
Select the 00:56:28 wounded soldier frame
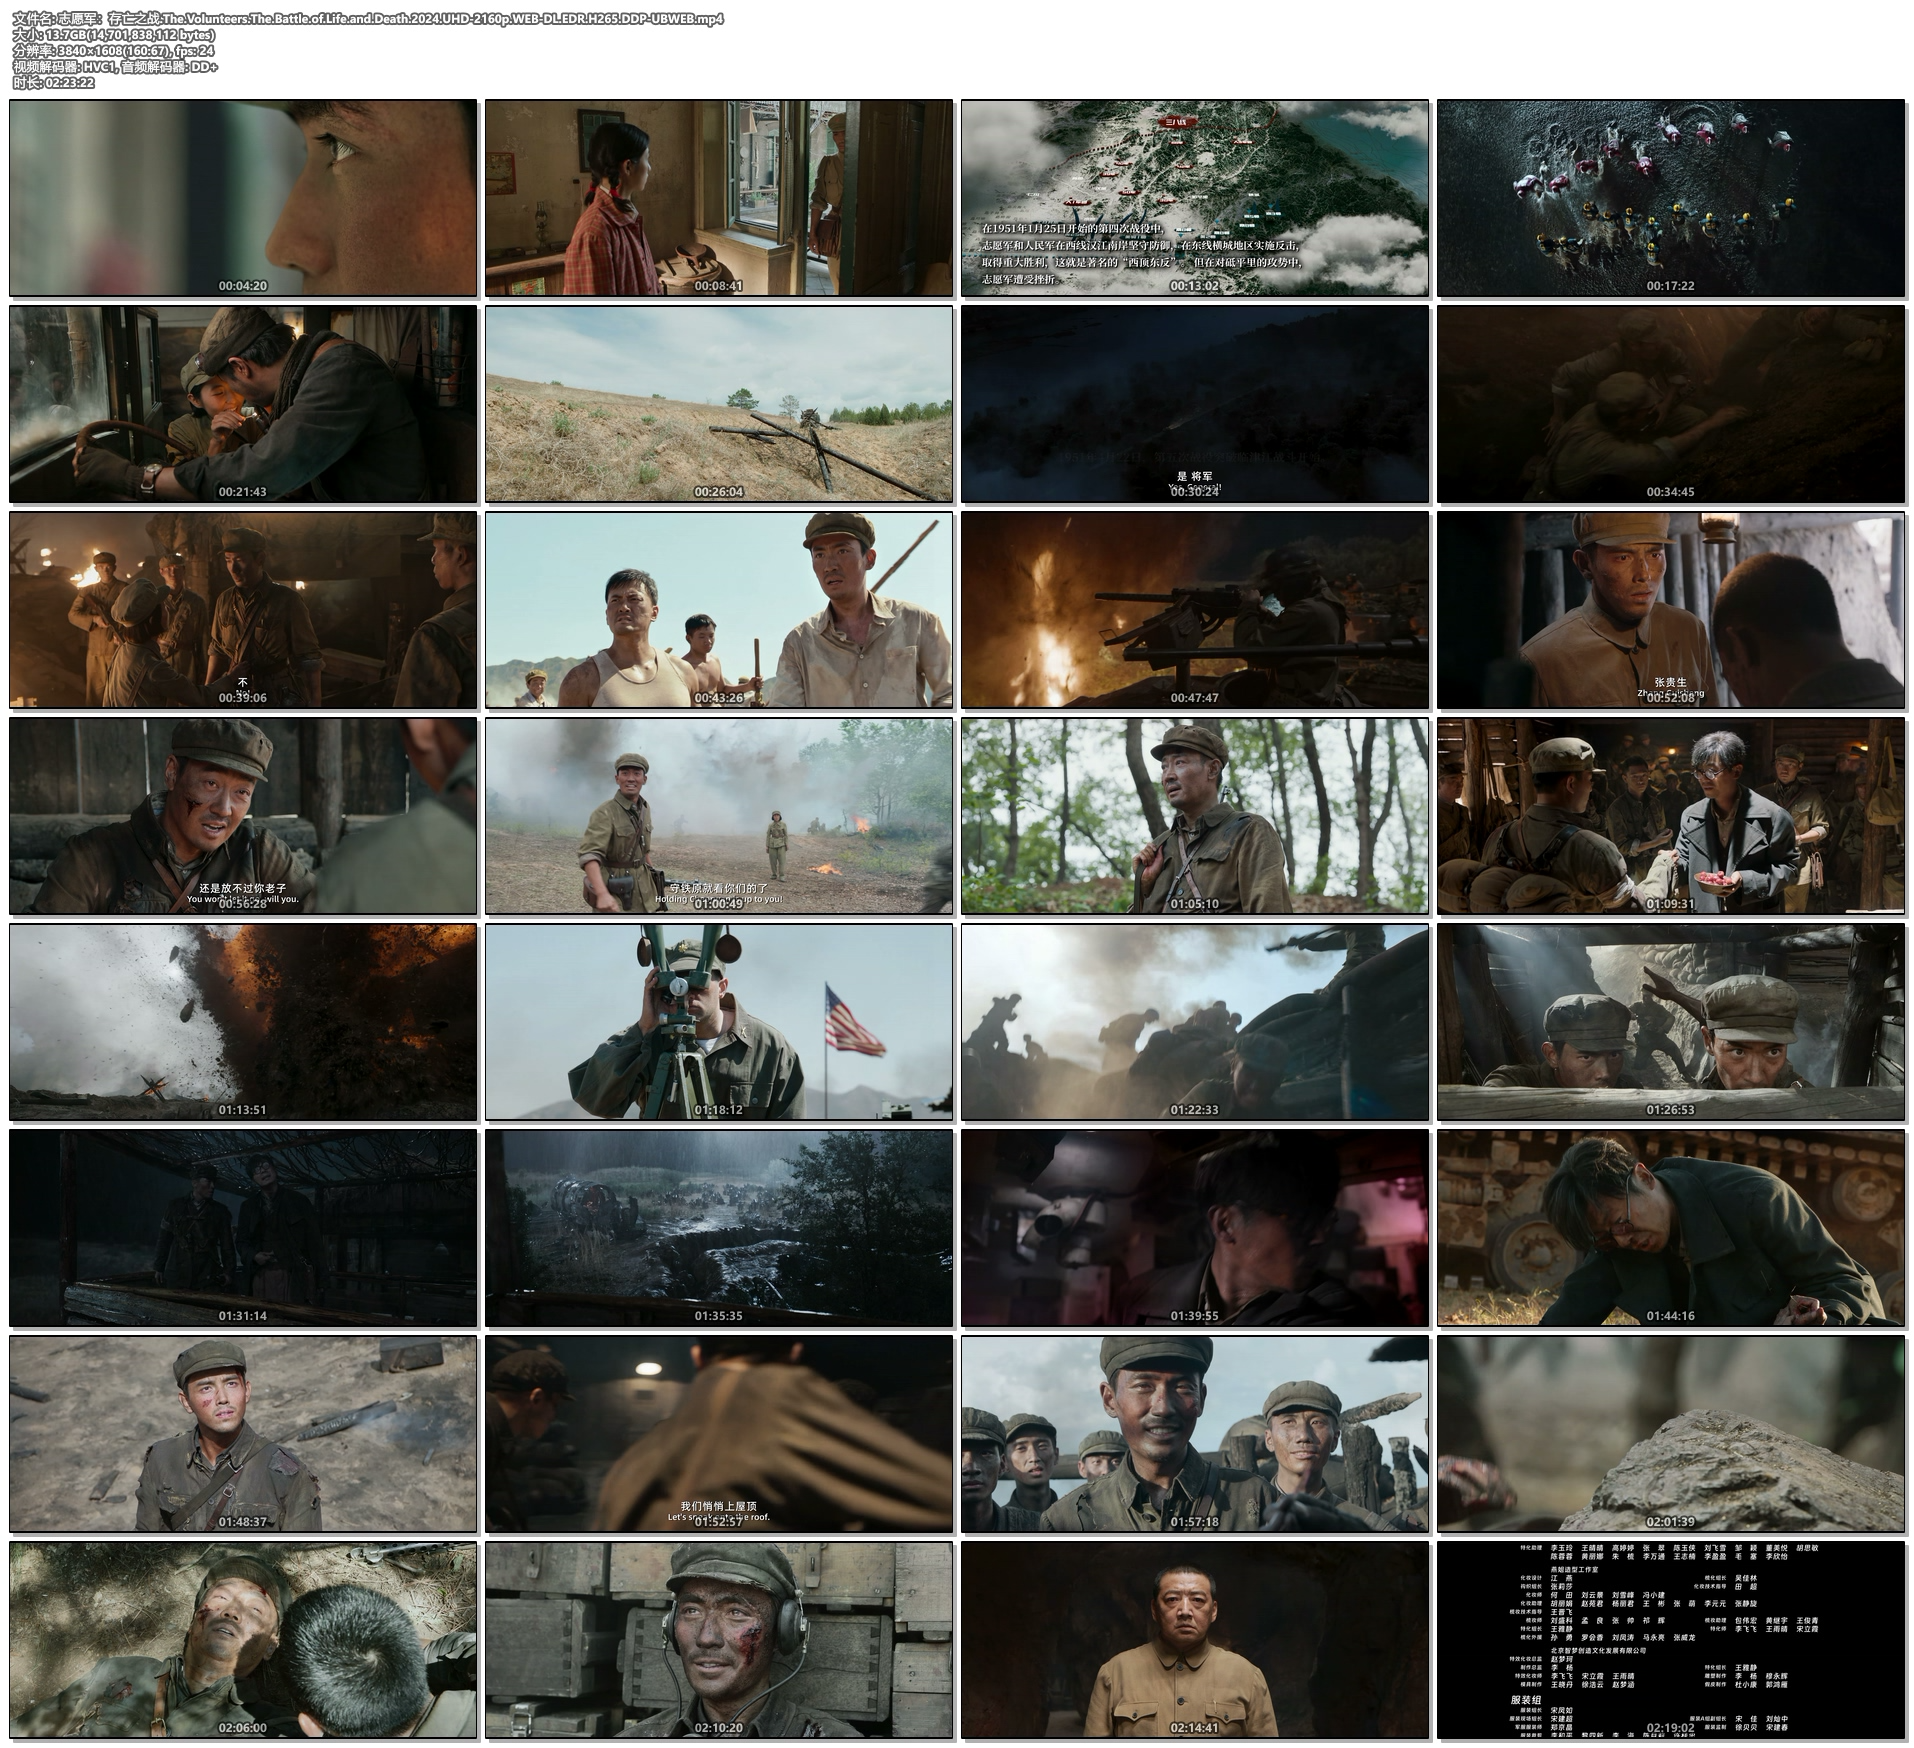(x=243, y=816)
